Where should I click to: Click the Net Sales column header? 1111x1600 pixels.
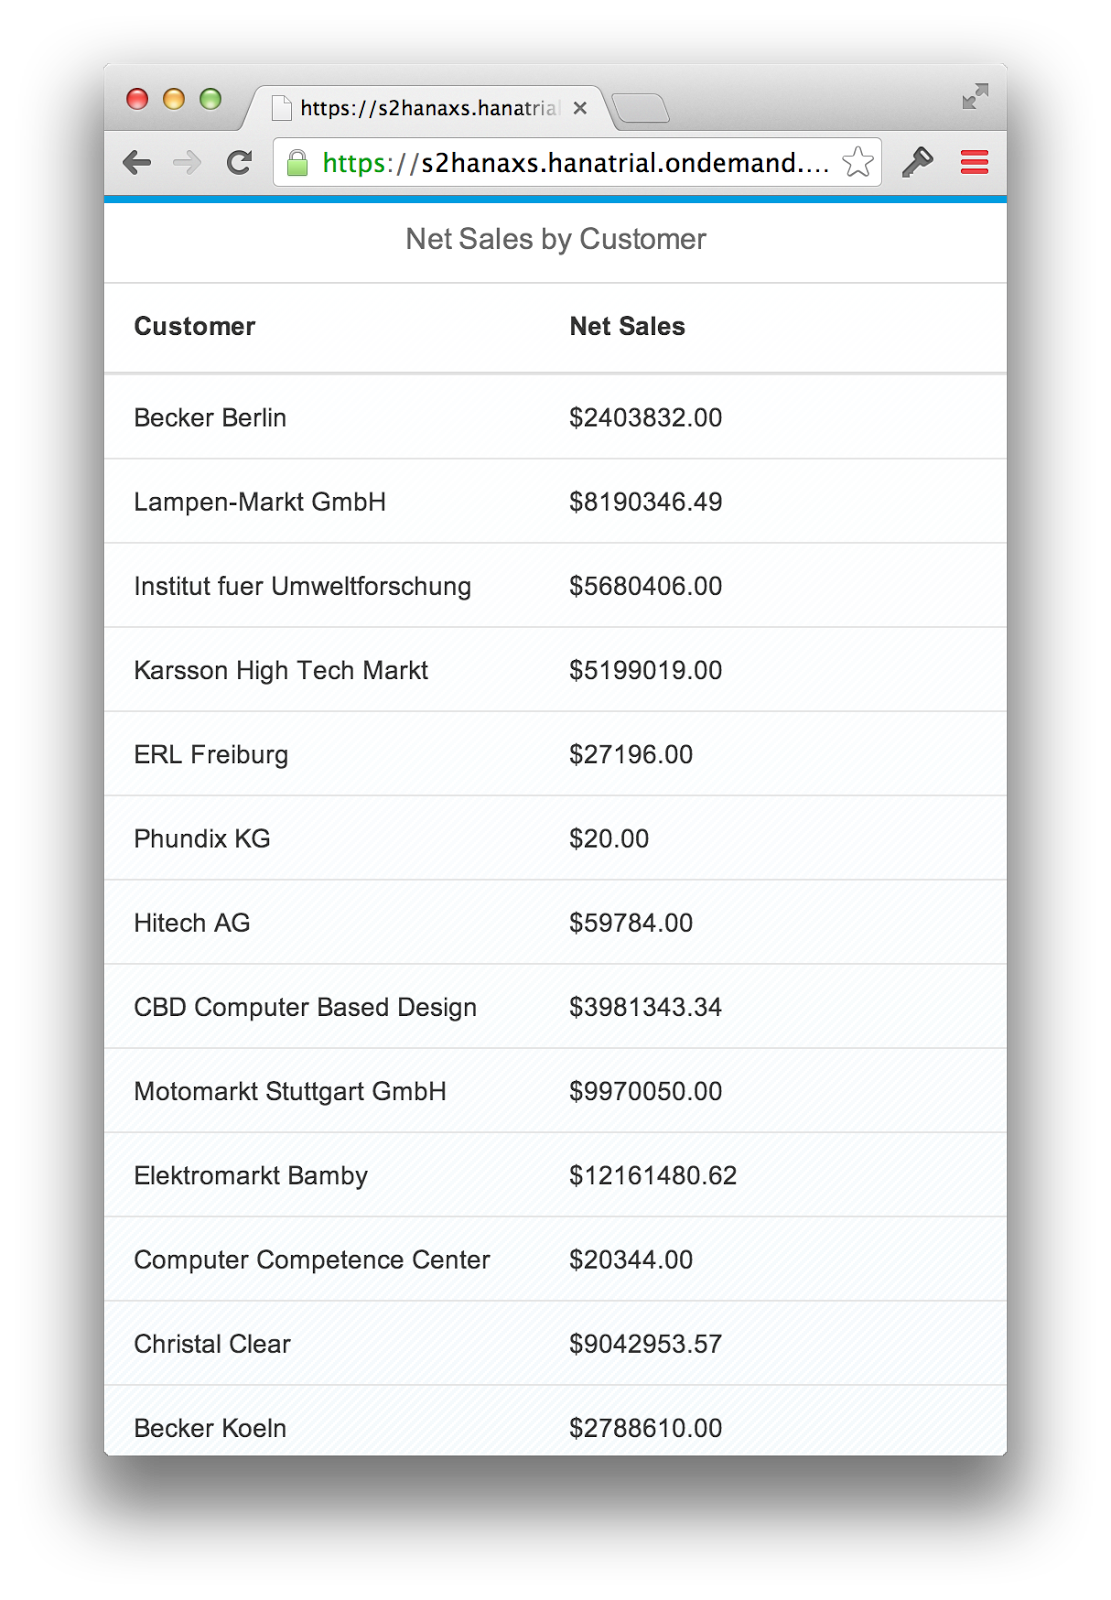tap(627, 327)
